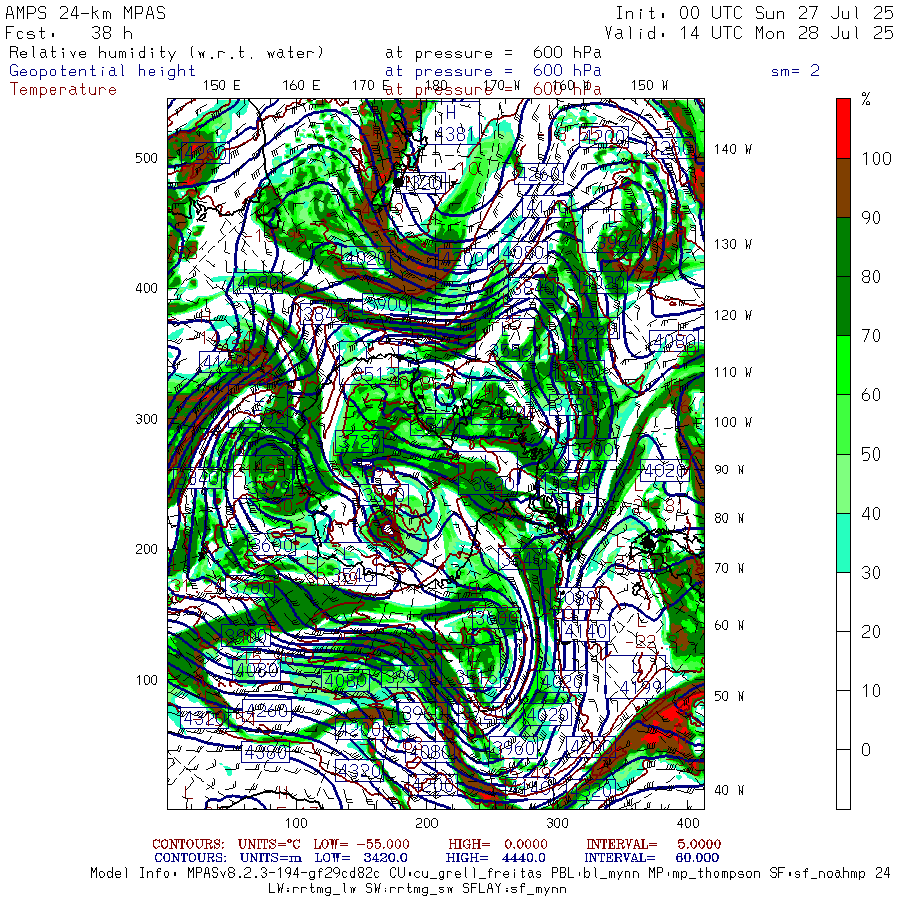Click the '150 W' longitude label at top
Screen dimensions: 900x900
point(649,86)
